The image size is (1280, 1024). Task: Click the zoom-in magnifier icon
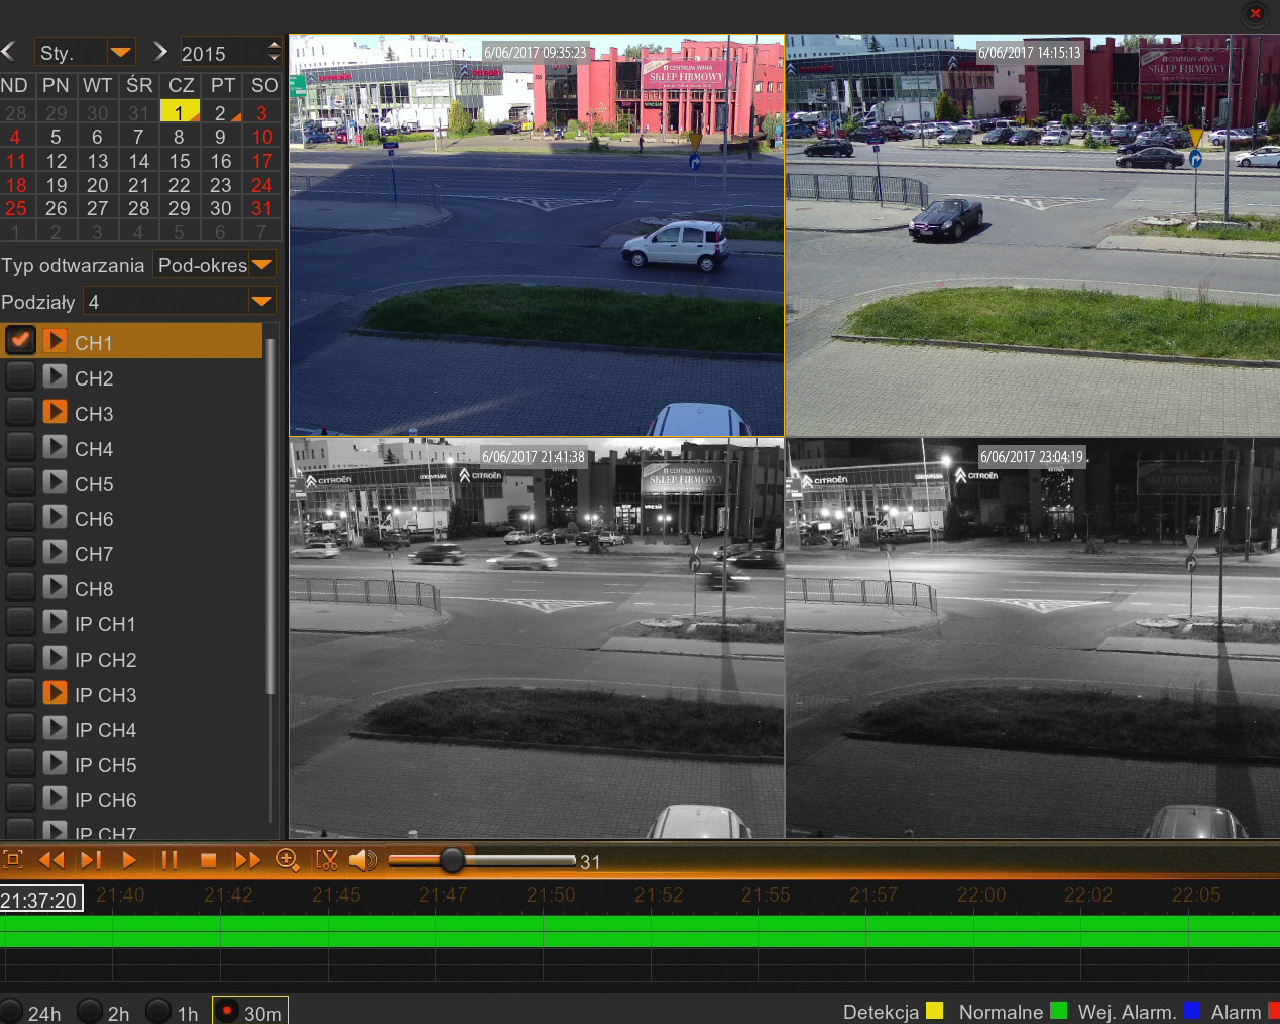pos(287,860)
